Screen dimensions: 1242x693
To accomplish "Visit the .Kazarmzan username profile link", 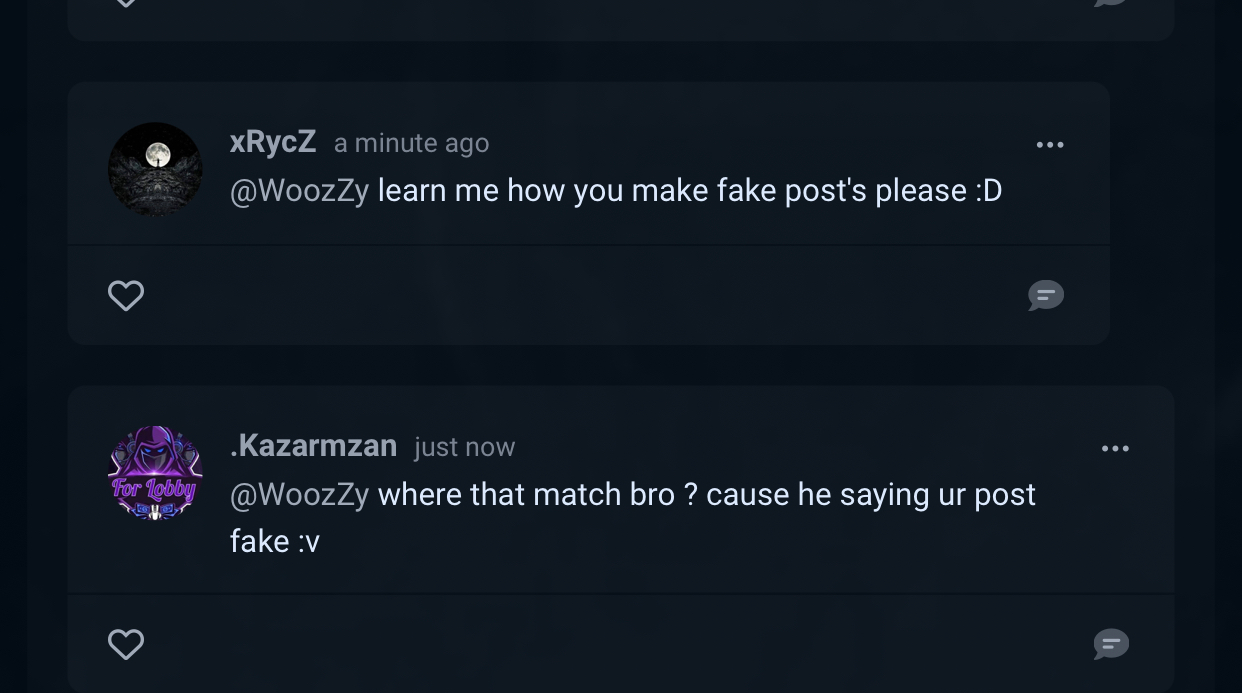I will click(313, 445).
